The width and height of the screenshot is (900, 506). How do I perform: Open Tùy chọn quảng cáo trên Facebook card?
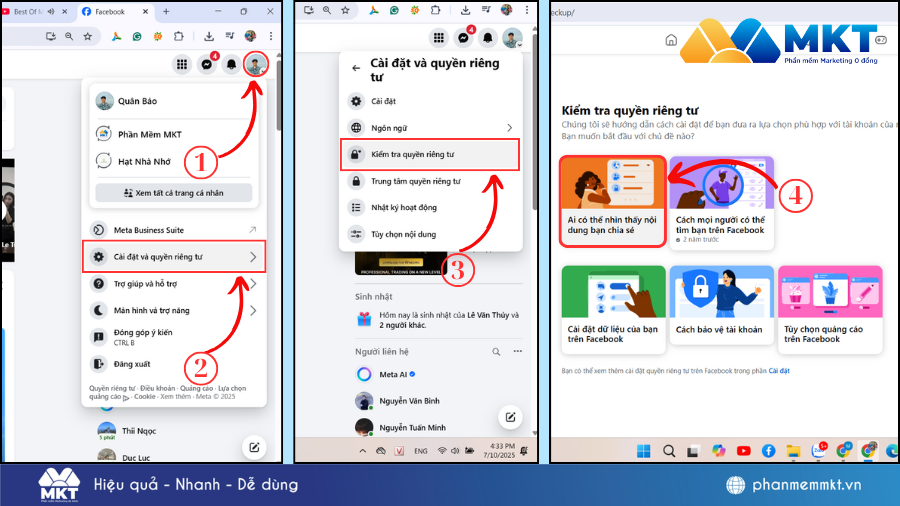pyautogui.click(x=829, y=309)
